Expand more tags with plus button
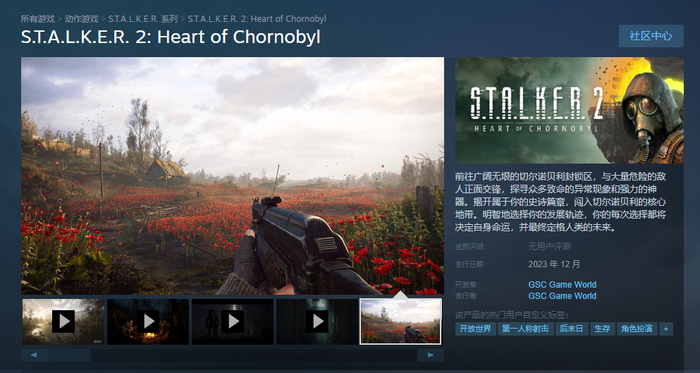The image size is (700, 373). point(666,329)
